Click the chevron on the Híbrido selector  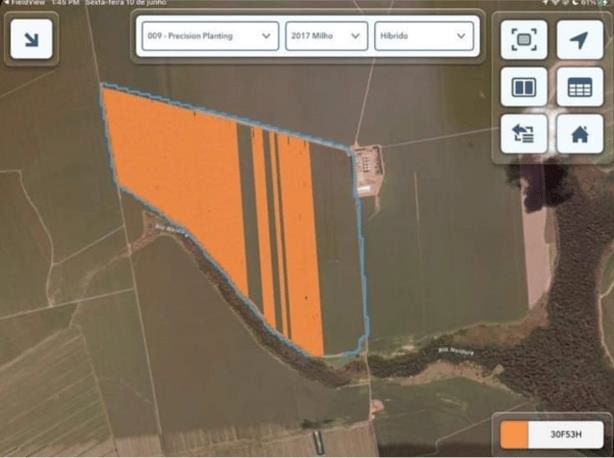(x=461, y=37)
